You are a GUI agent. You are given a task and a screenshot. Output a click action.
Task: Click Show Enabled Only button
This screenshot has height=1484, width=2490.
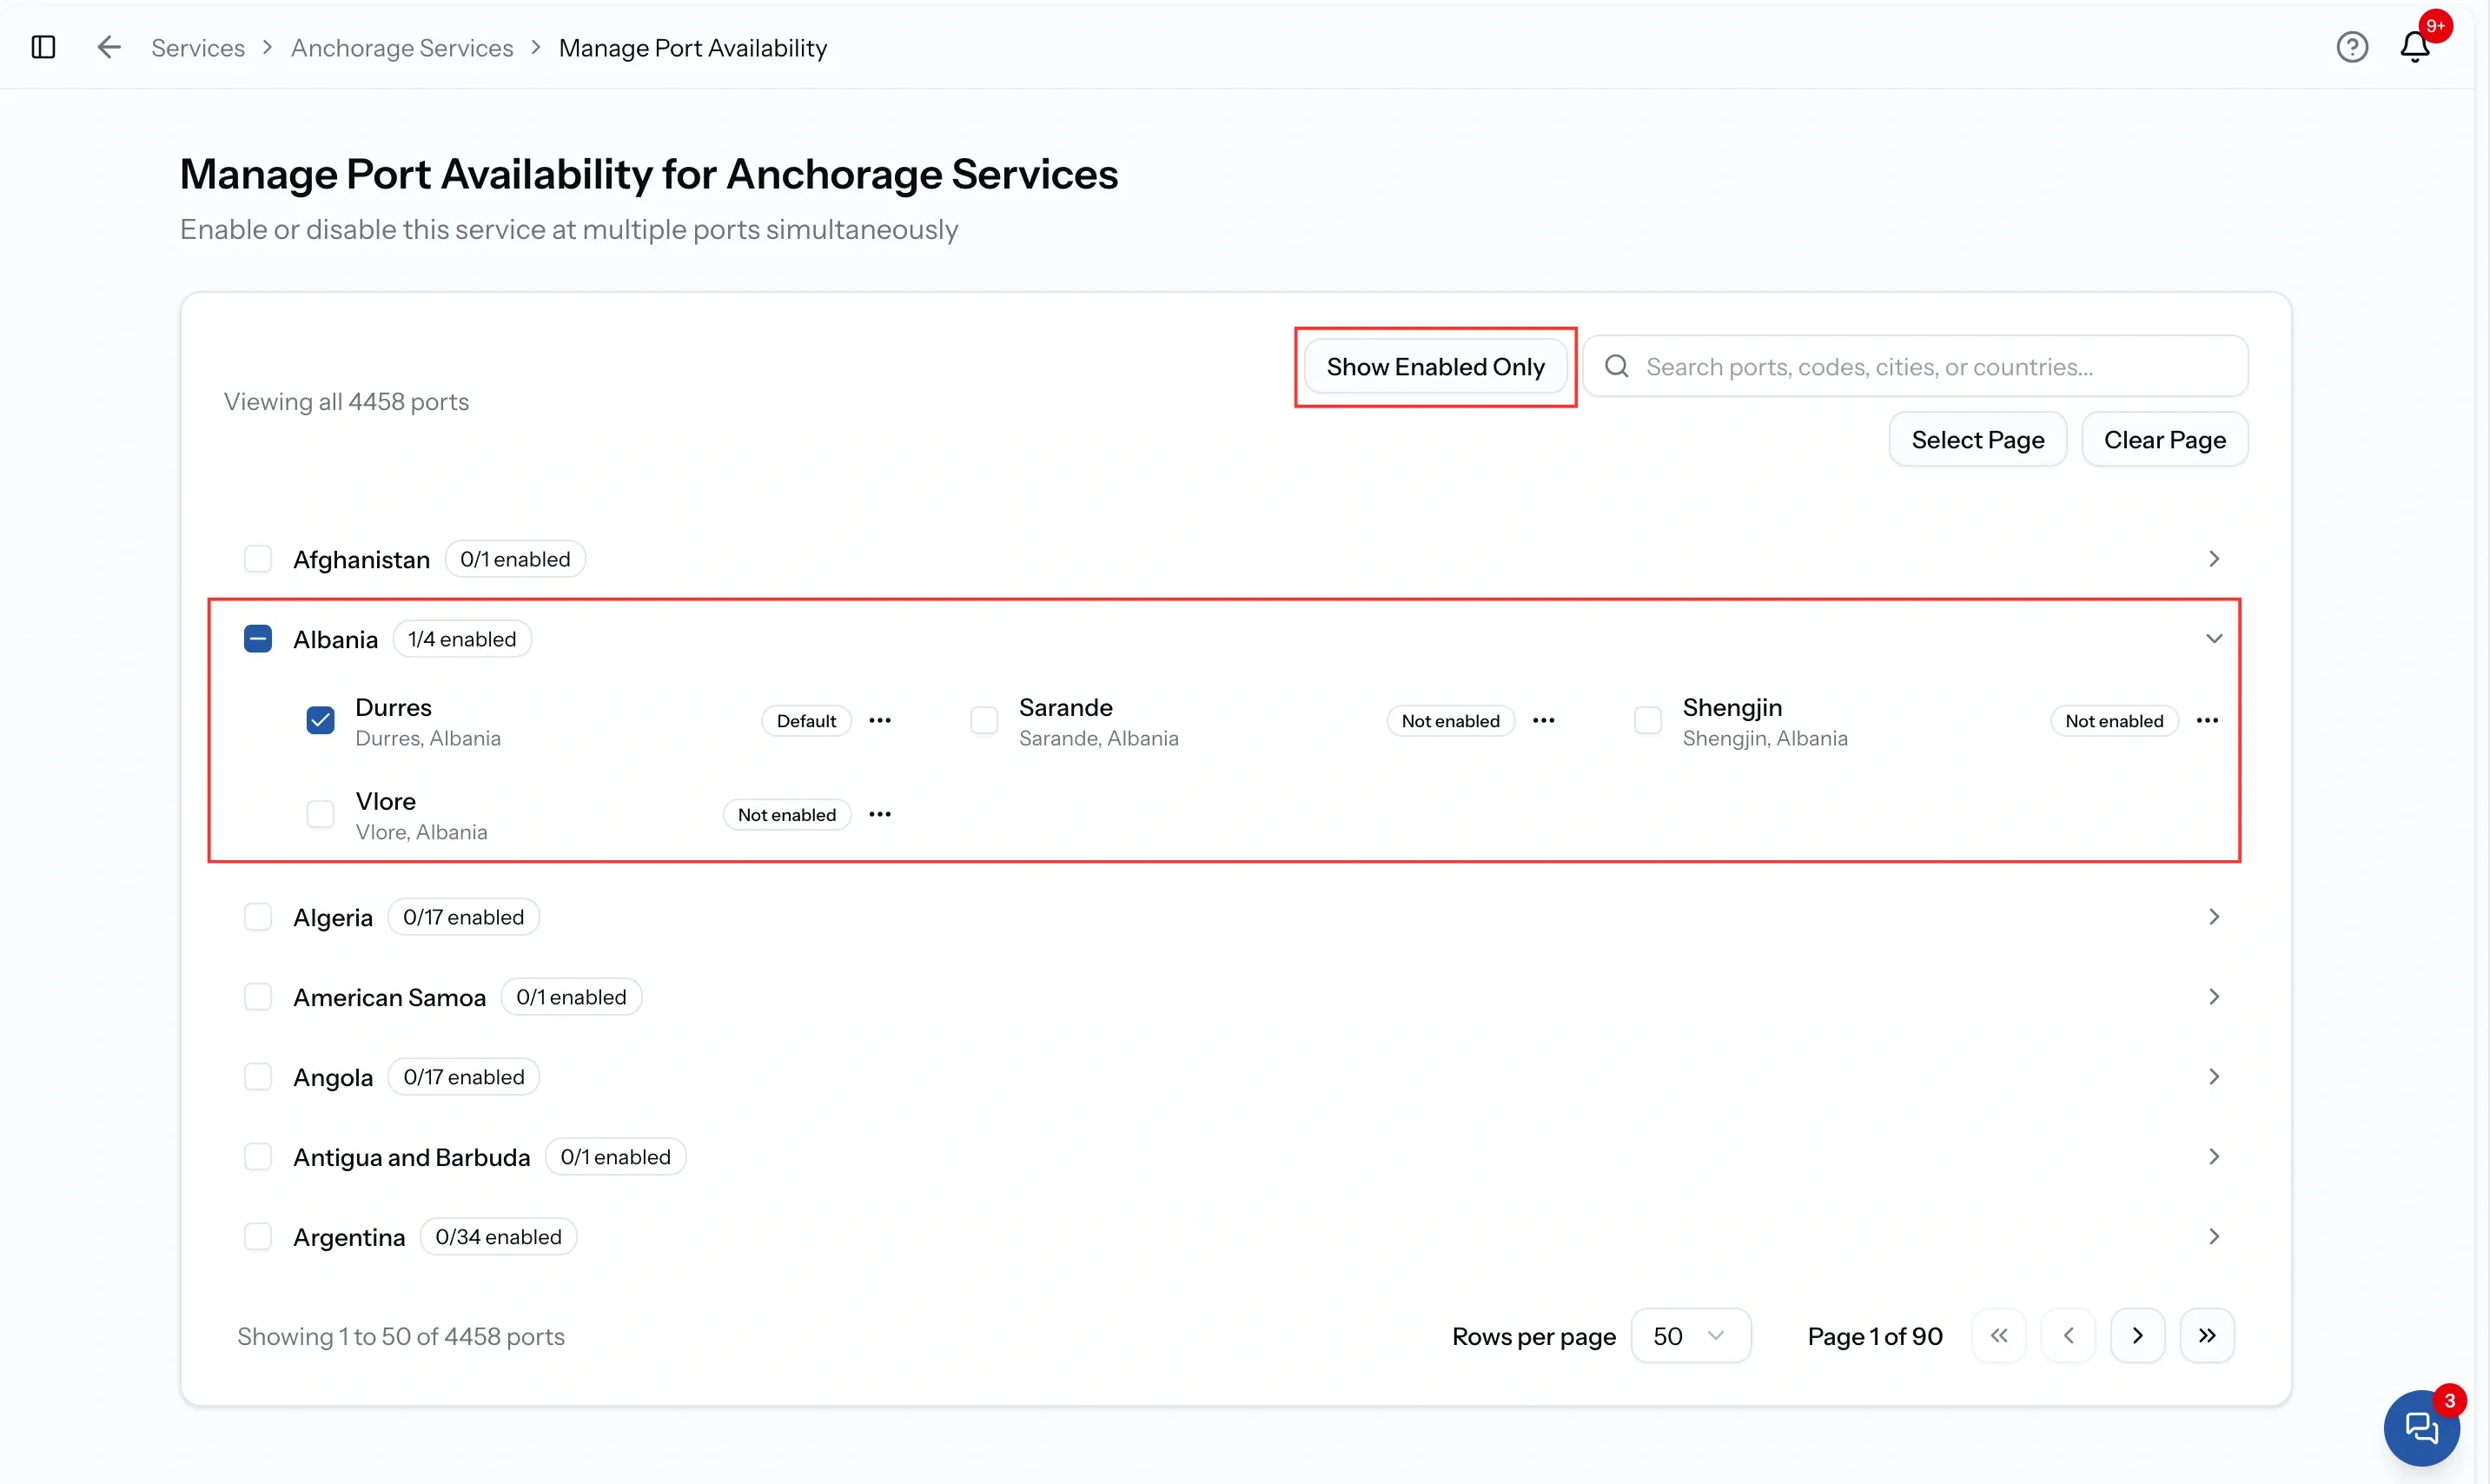point(1435,366)
